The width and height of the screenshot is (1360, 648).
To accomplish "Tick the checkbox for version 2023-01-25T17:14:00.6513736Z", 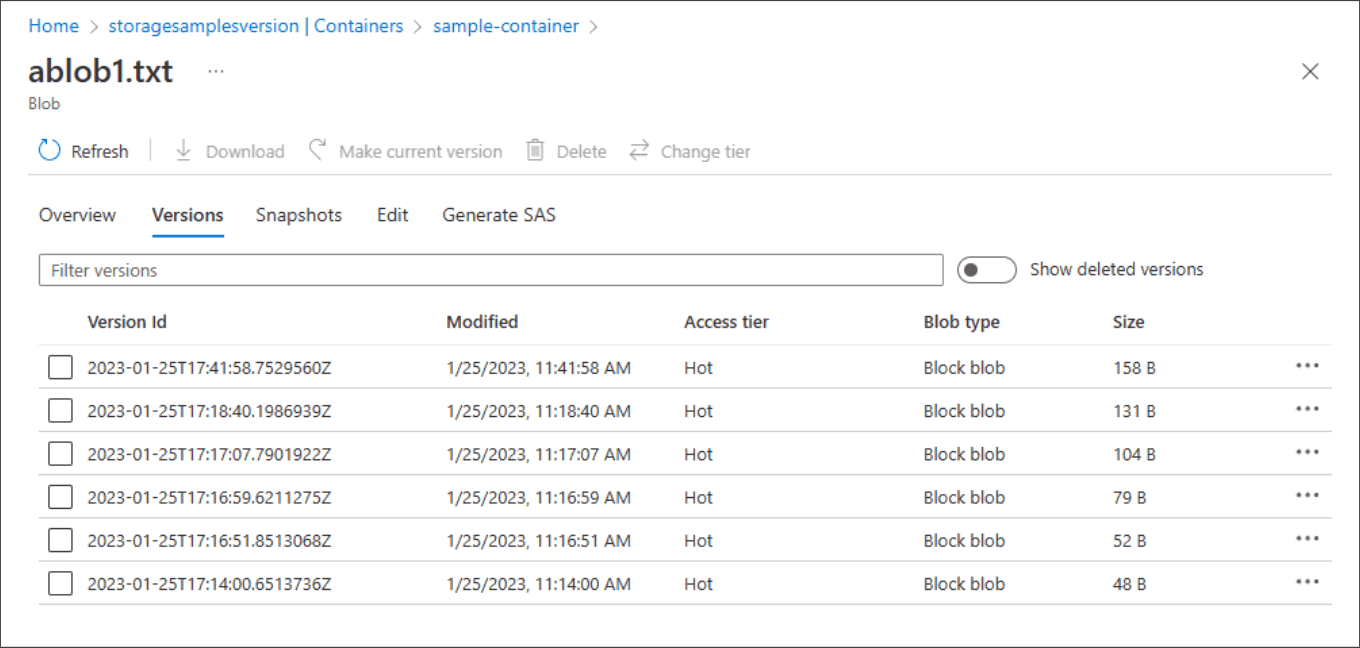I will pyautogui.click(x=60, y=584).
